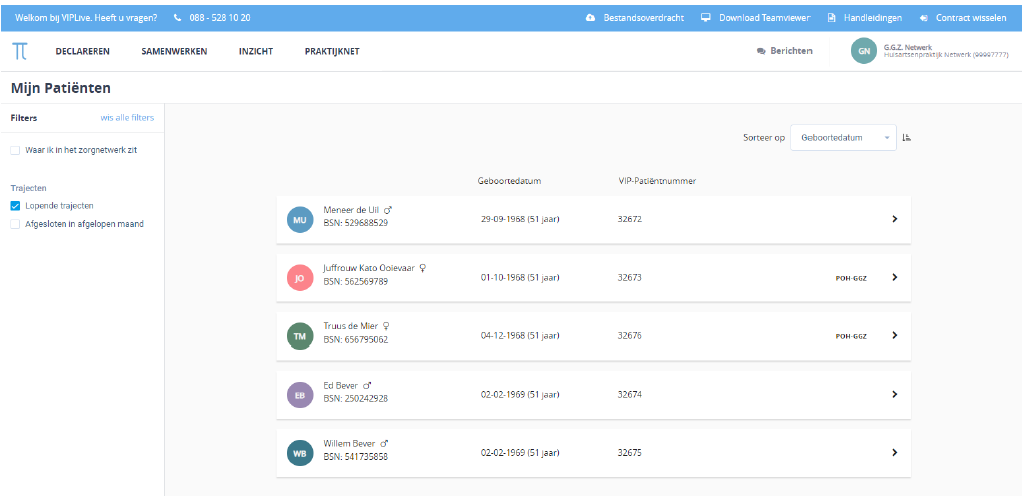Image resolution: width=1026 pixels, height=496 pixels.
Task: Click the TM avatar for Truus de Mier
Action: pos(300,336)
